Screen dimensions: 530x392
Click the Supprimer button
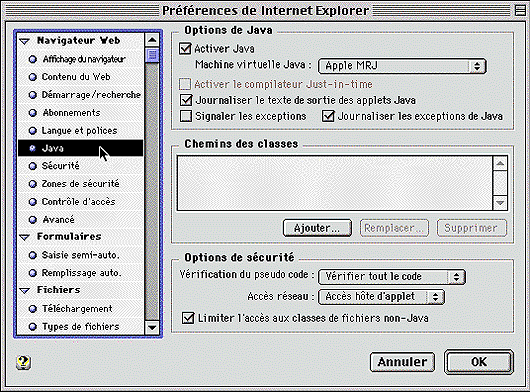tap(472, 228)
